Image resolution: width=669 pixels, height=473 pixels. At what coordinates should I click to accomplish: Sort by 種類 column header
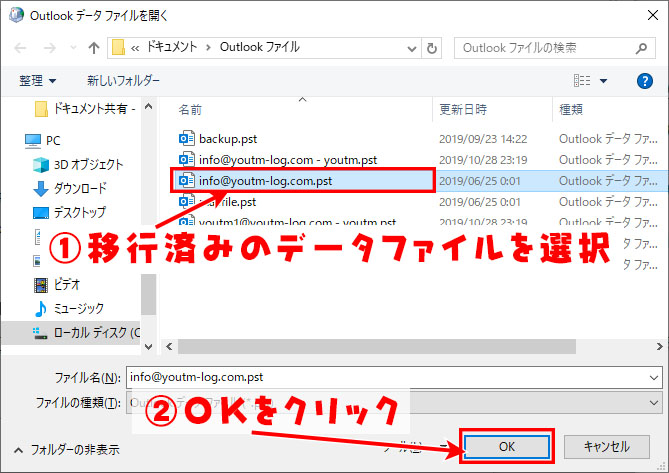pos(571,110)
